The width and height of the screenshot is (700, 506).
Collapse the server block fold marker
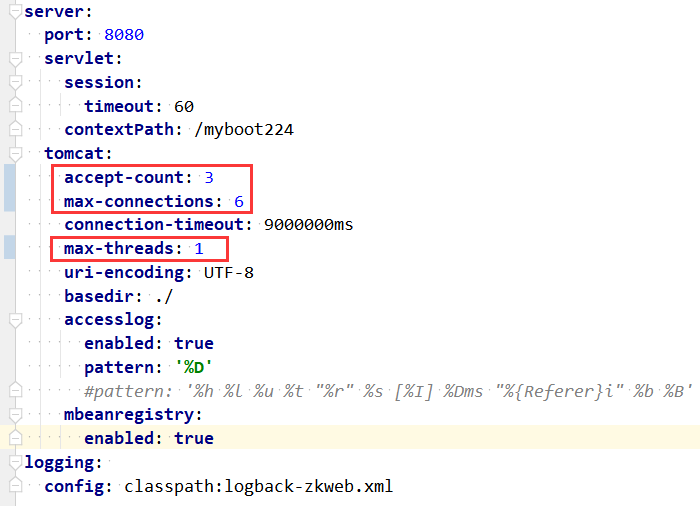(x=15, y=11)
